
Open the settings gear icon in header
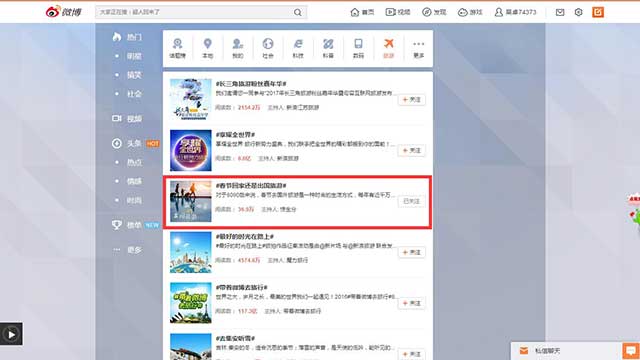(x=578, y=12)
